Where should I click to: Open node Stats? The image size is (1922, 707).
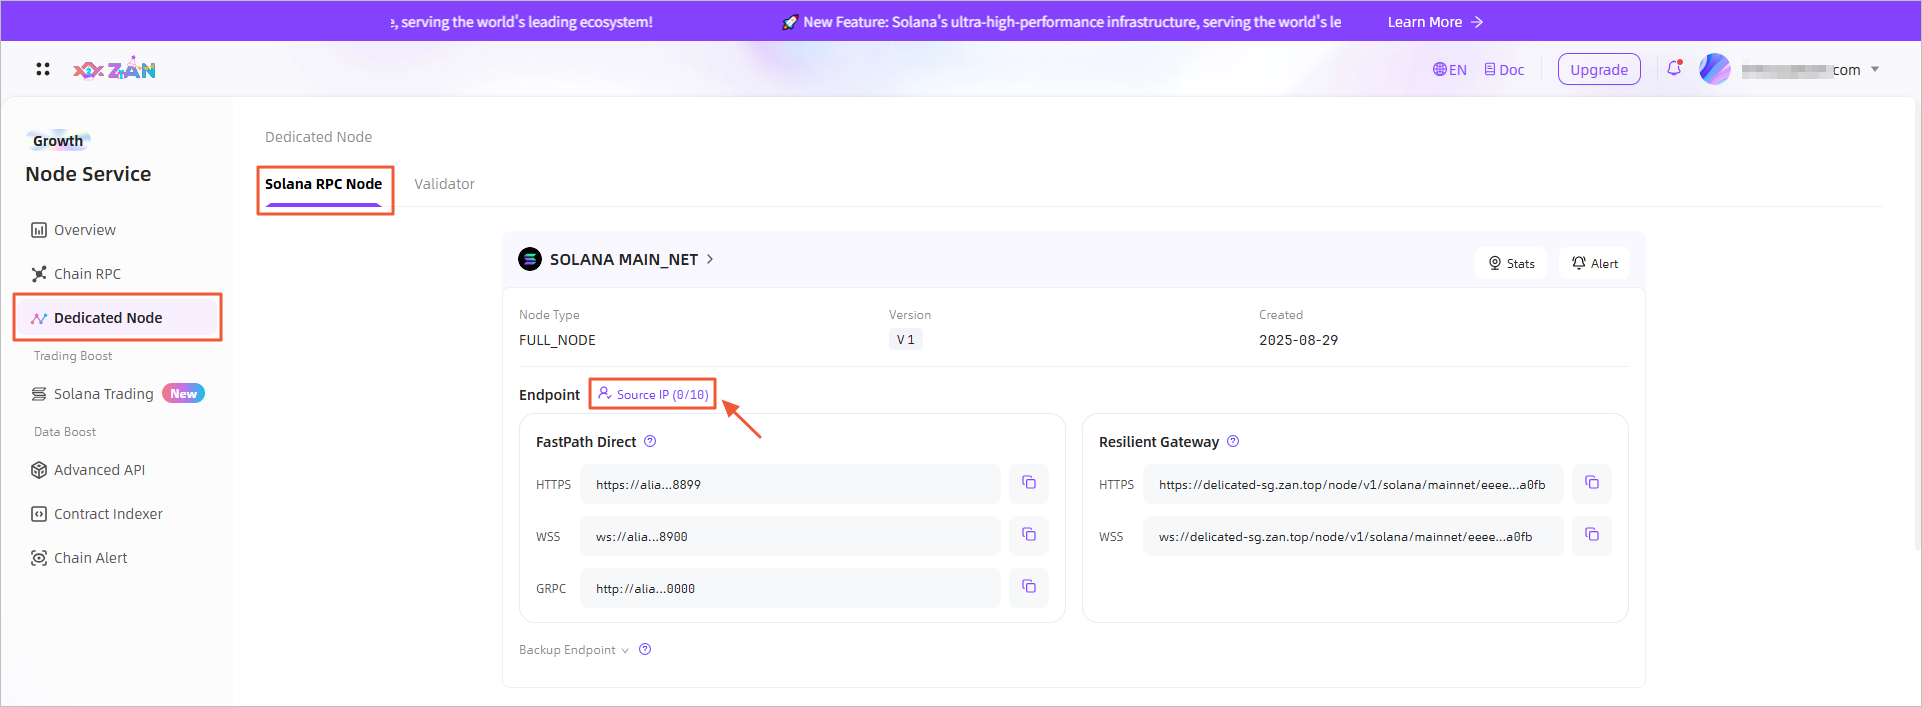point(1511,263)
